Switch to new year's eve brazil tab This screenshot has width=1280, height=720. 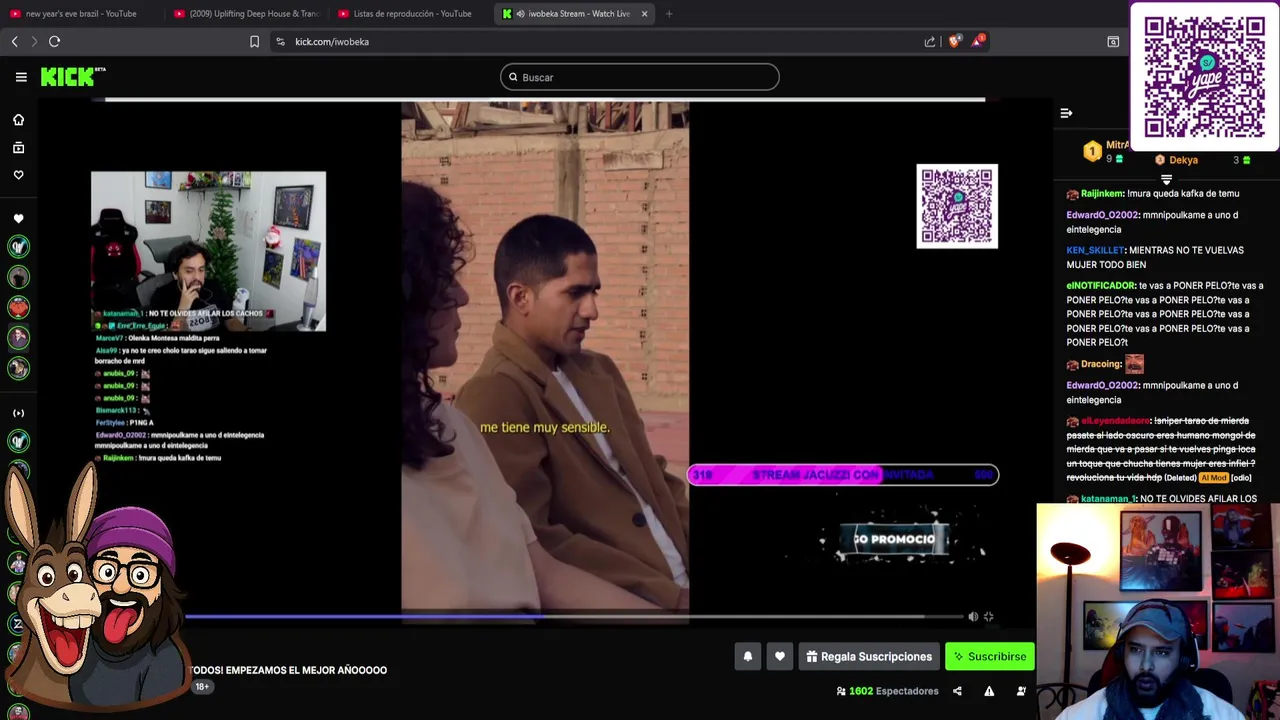(x=81, y=14)
